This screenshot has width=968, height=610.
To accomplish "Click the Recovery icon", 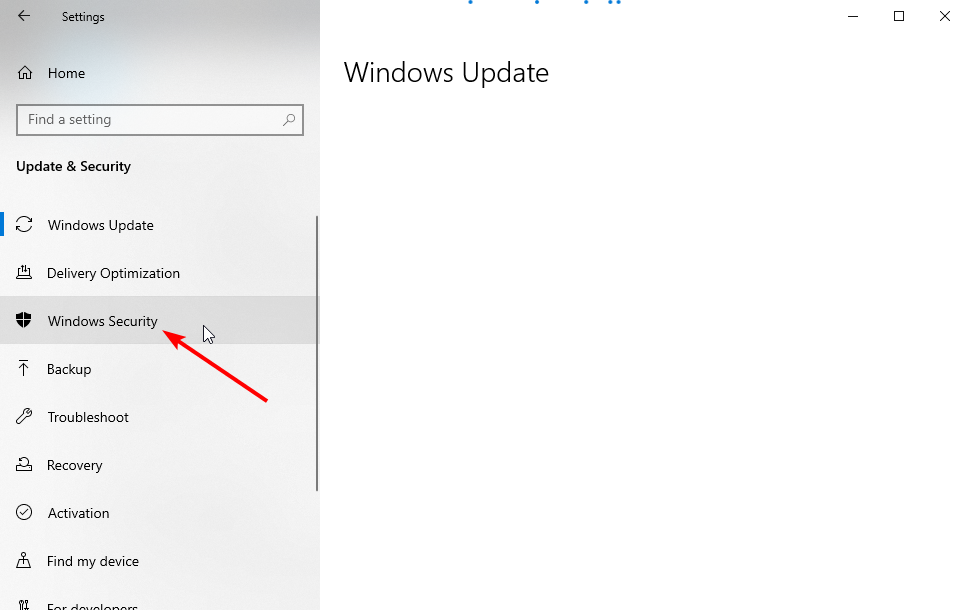I will [x=24, y=464].
